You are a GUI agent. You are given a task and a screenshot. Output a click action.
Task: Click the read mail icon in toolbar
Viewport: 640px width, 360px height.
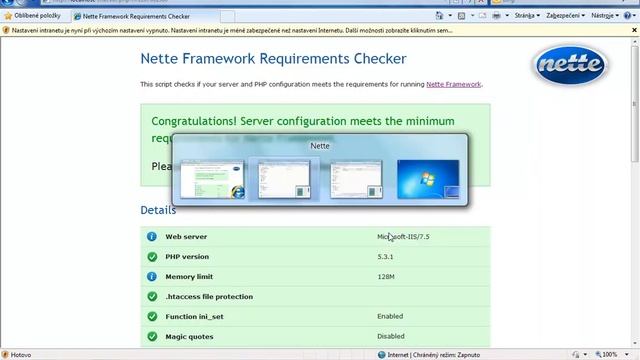(x=482, y=16)
